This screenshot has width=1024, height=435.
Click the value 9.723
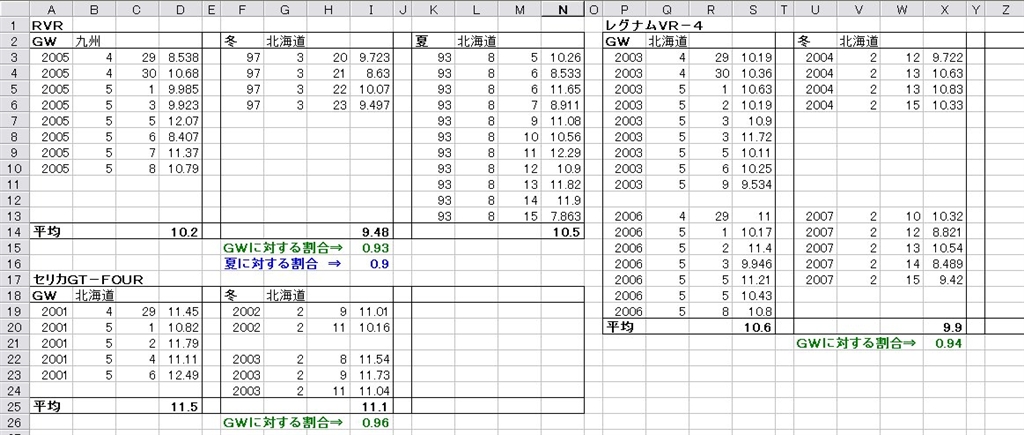pyautogui.click(x=374, y=57)
